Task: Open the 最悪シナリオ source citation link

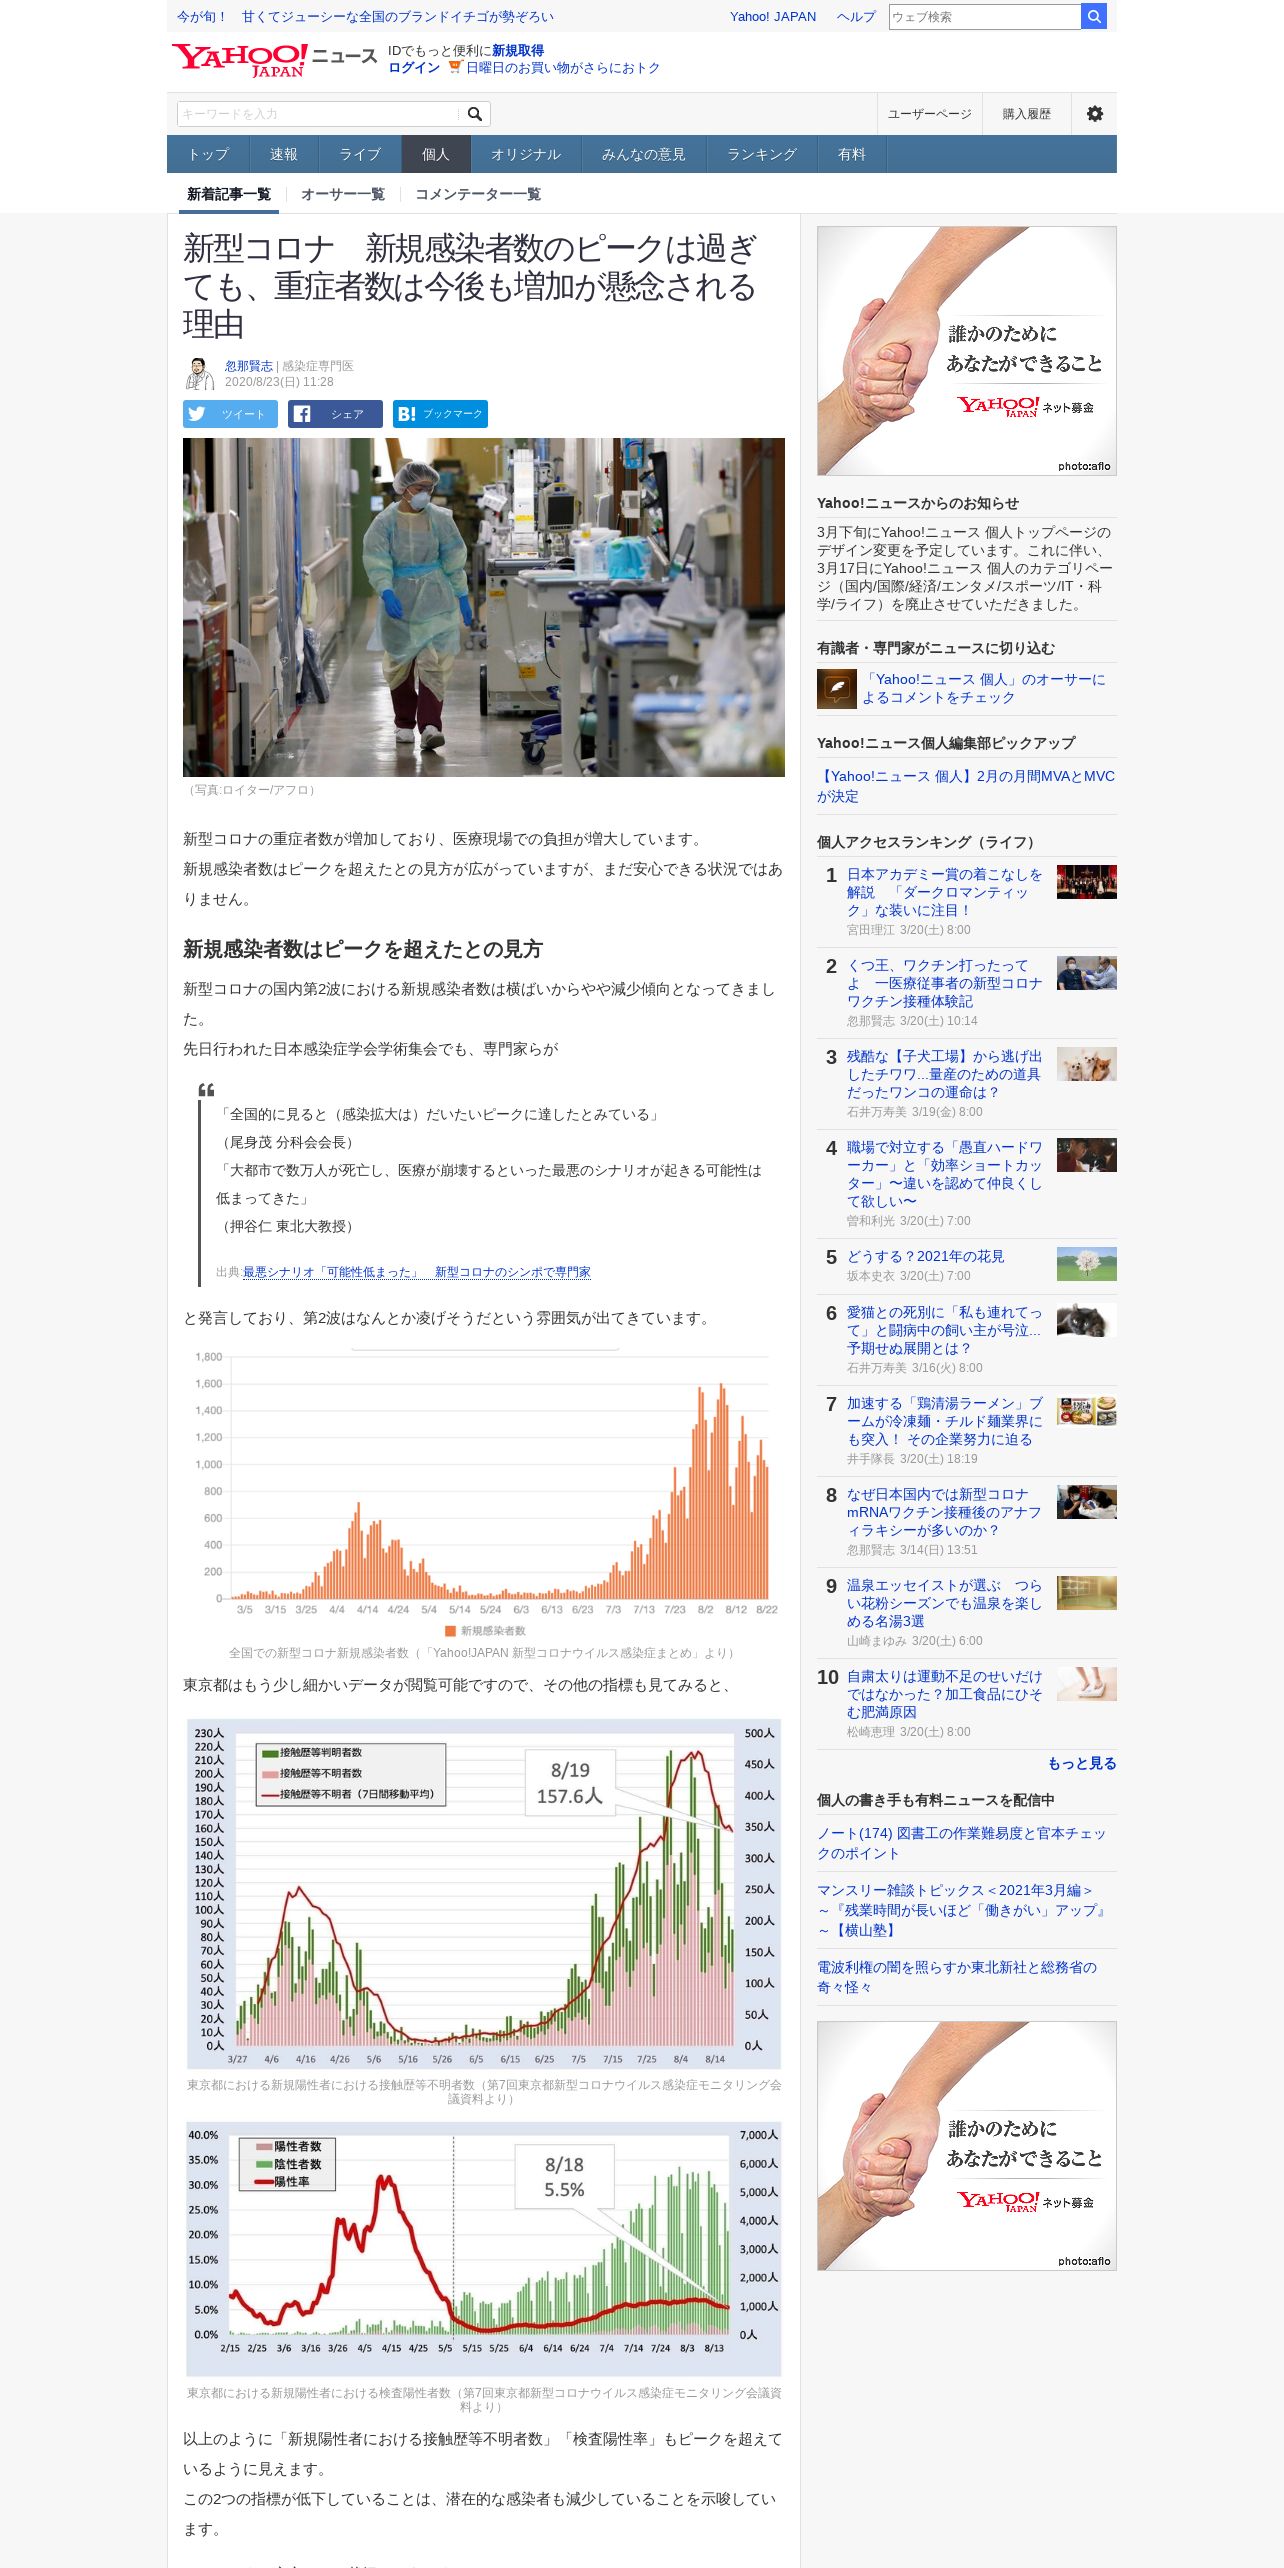Action: click(417, 1272)
